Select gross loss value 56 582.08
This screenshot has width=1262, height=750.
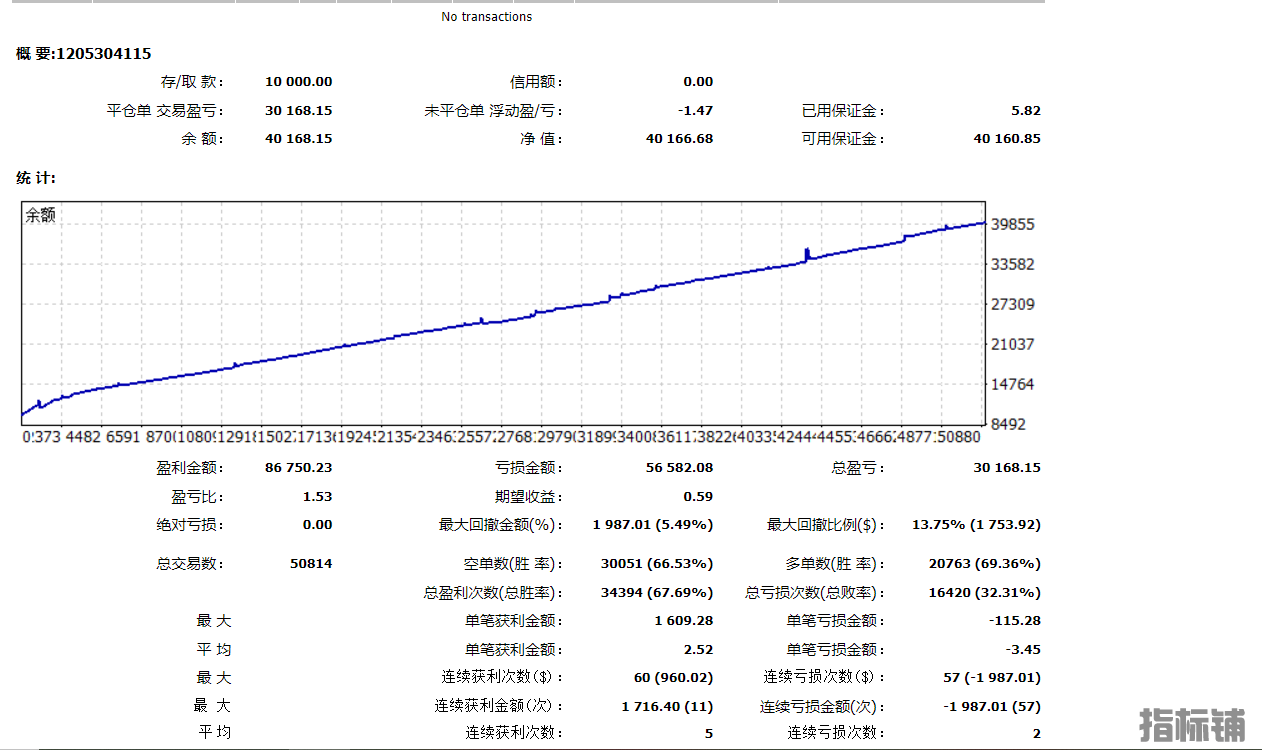680,467
